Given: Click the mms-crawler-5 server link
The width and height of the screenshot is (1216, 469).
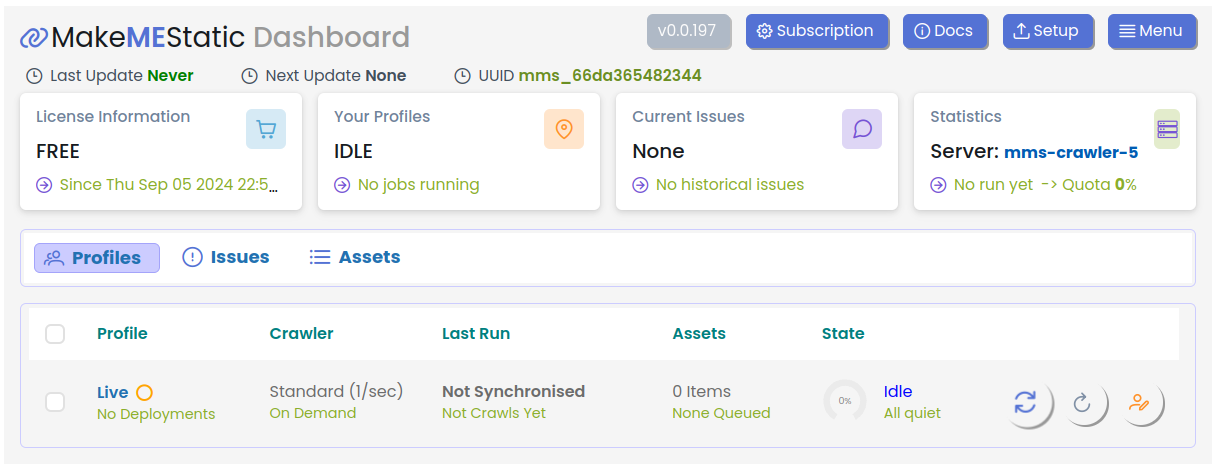Looking at the screenshot, I should pos(1071,153).
